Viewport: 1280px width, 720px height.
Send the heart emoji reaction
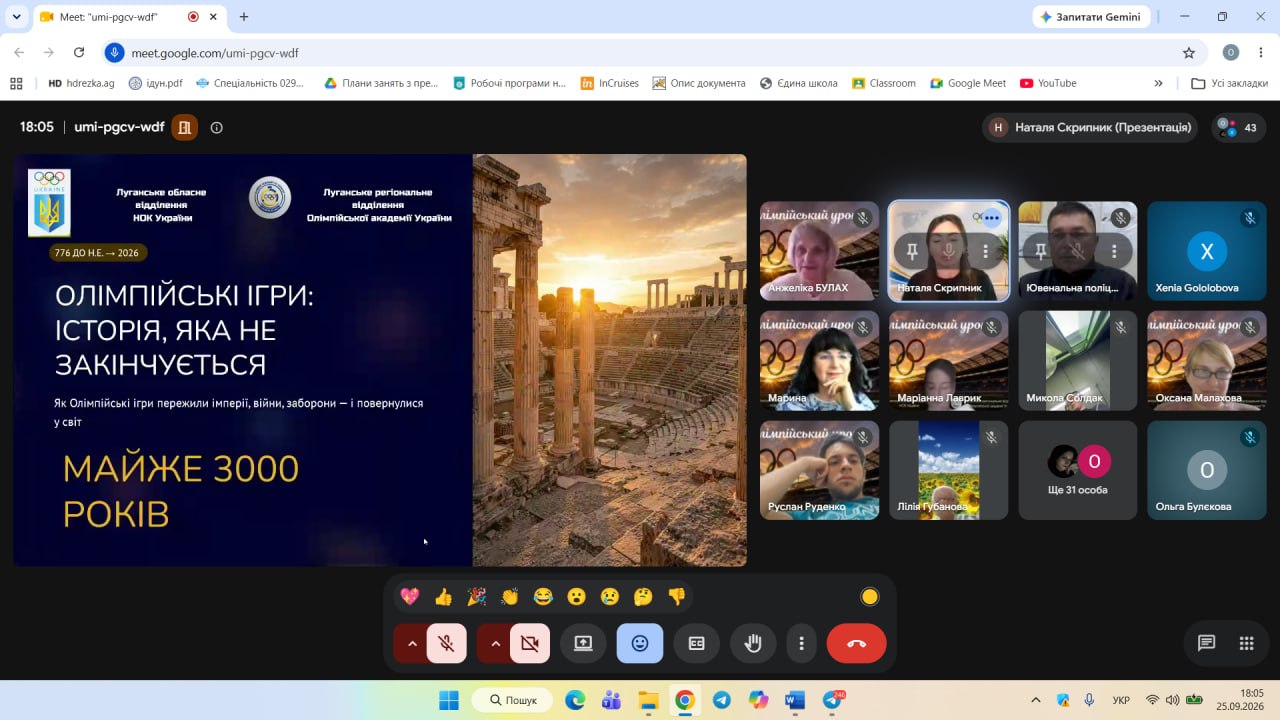click(x=409, y=597)
